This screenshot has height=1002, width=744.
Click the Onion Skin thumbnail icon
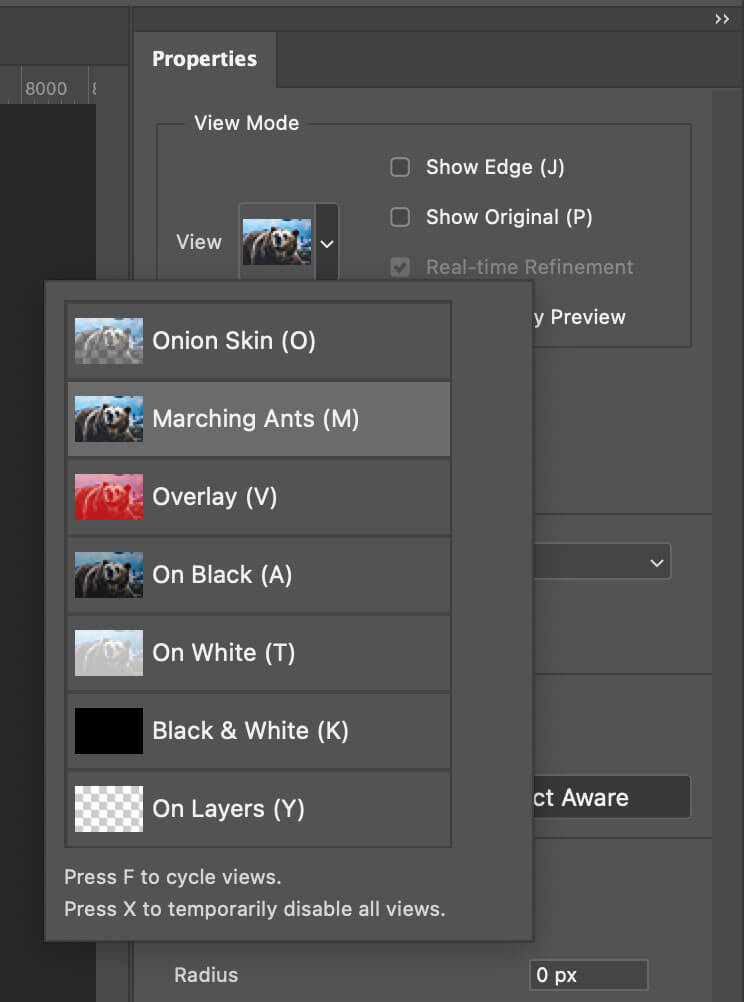tap(109, 341)
